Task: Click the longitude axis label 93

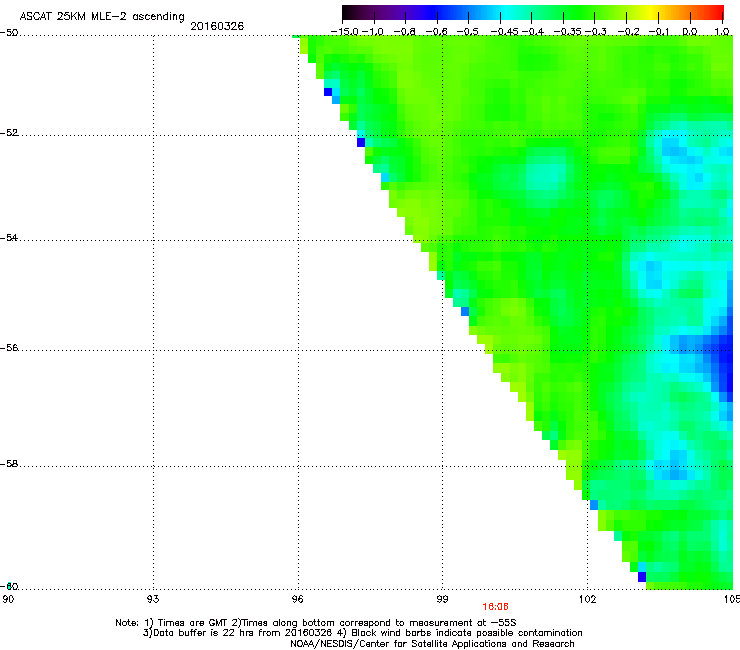Action: (153, 599)
